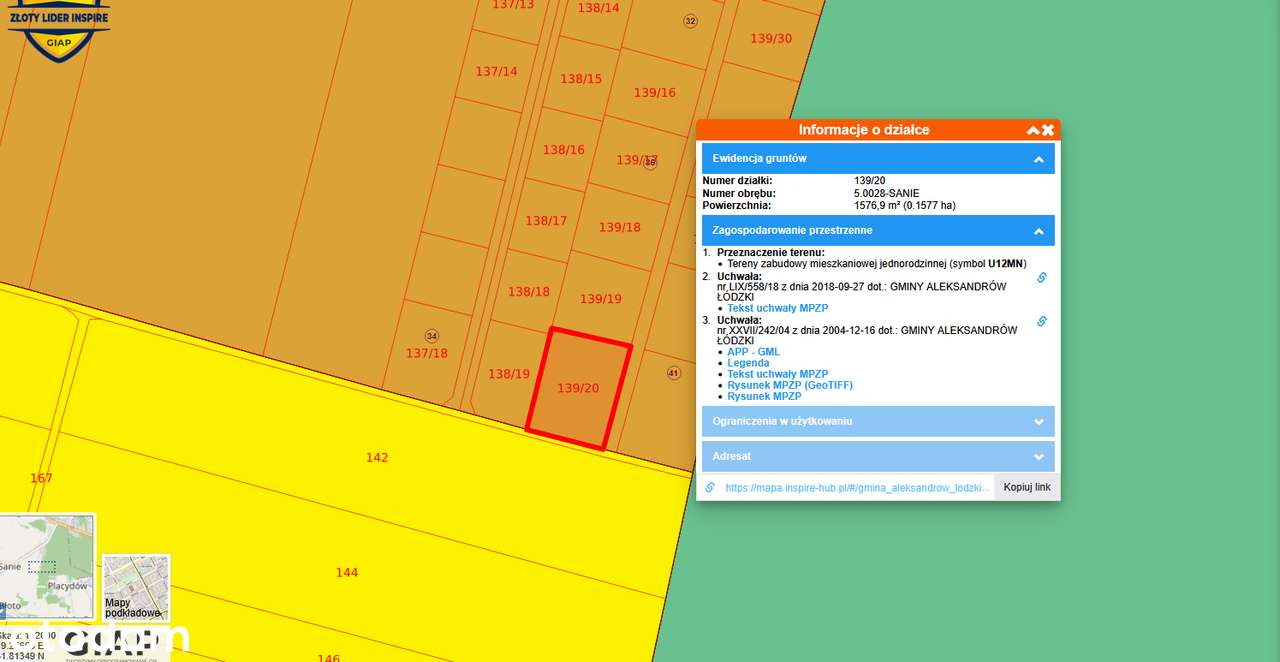Click the circled marker 34 on the map
The height and width of the screenshot is (662, 1280).
pyautogui.click(x=432, y=336)
